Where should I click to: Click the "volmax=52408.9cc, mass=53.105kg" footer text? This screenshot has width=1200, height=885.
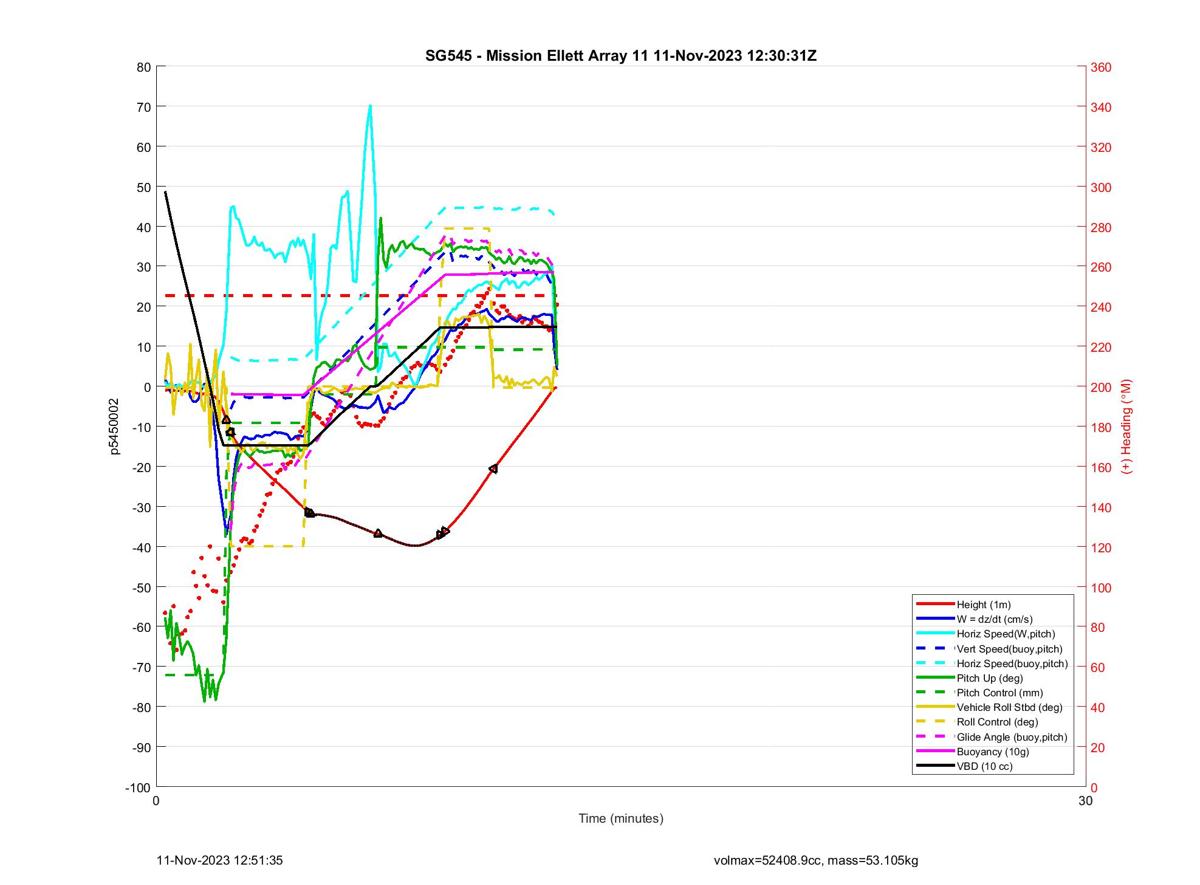tap(816, 860)
